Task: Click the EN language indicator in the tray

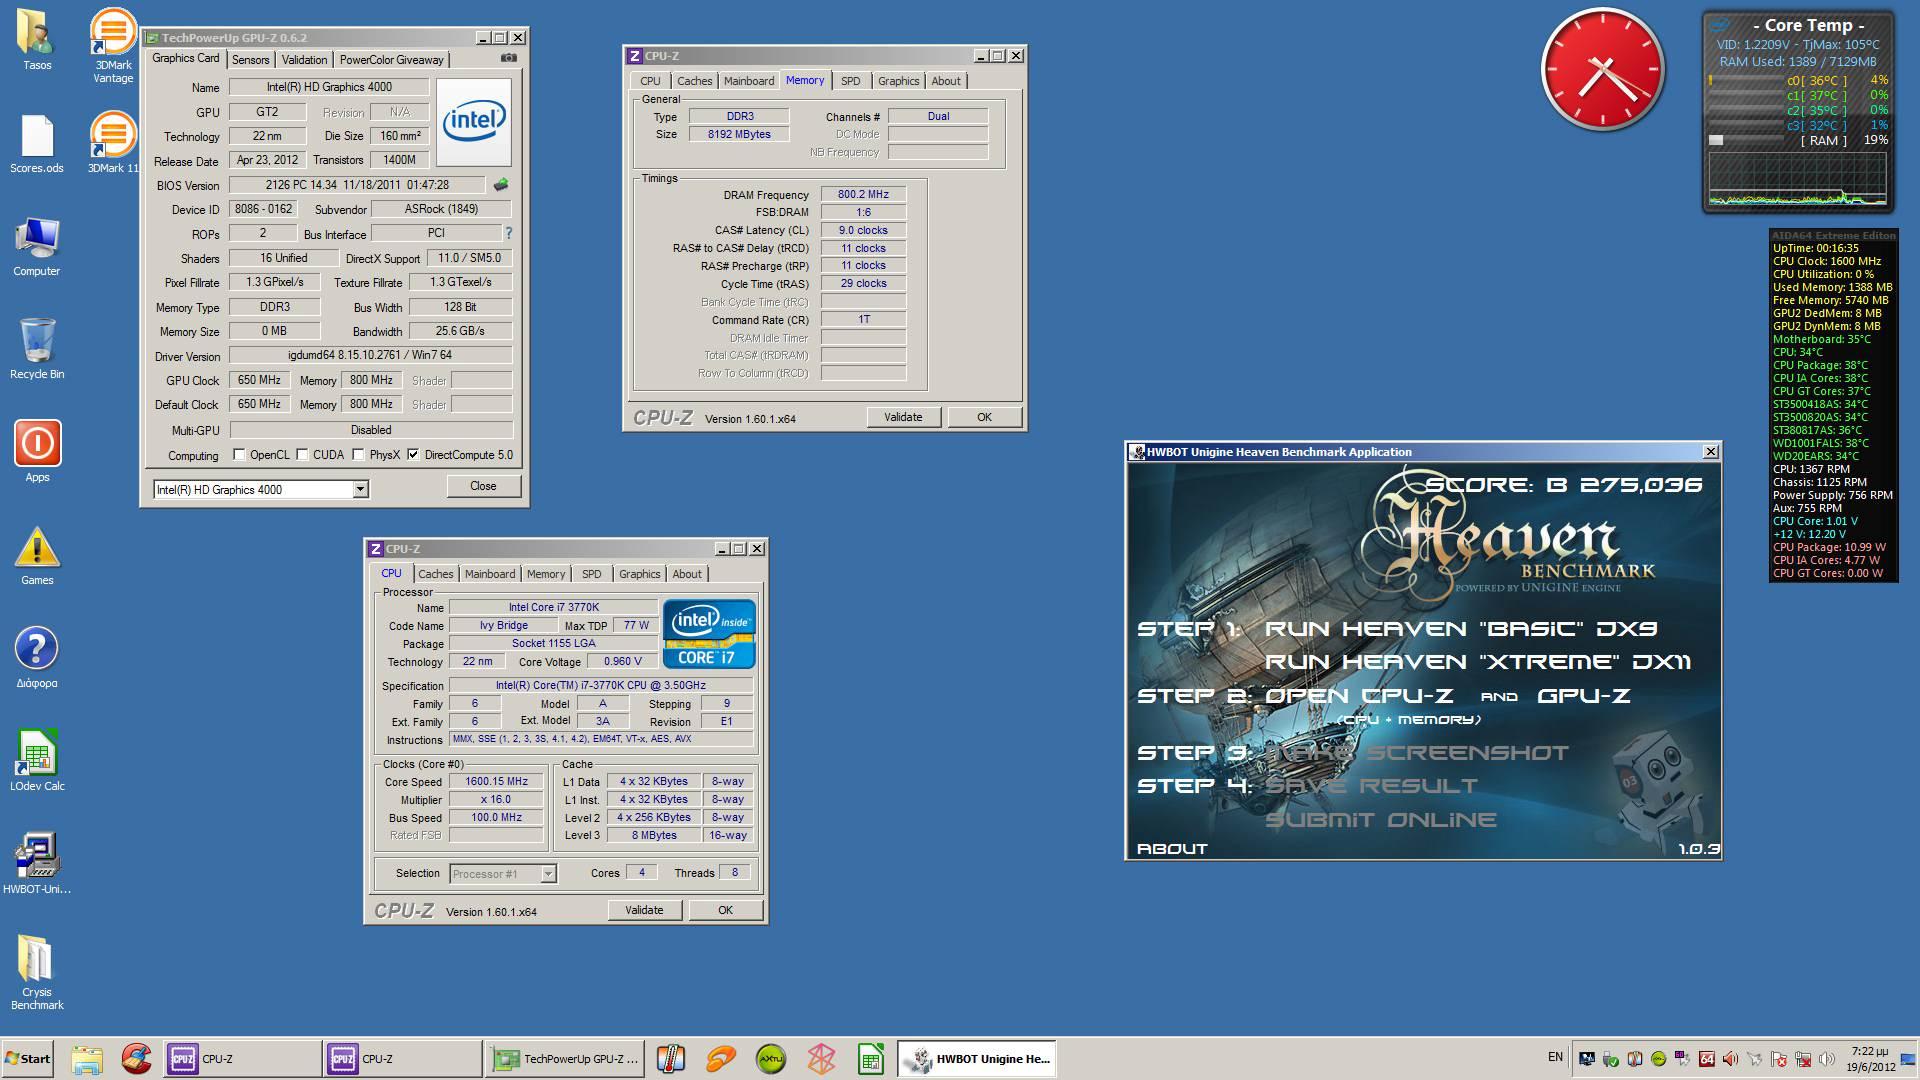Action: pos(1555,1057)
